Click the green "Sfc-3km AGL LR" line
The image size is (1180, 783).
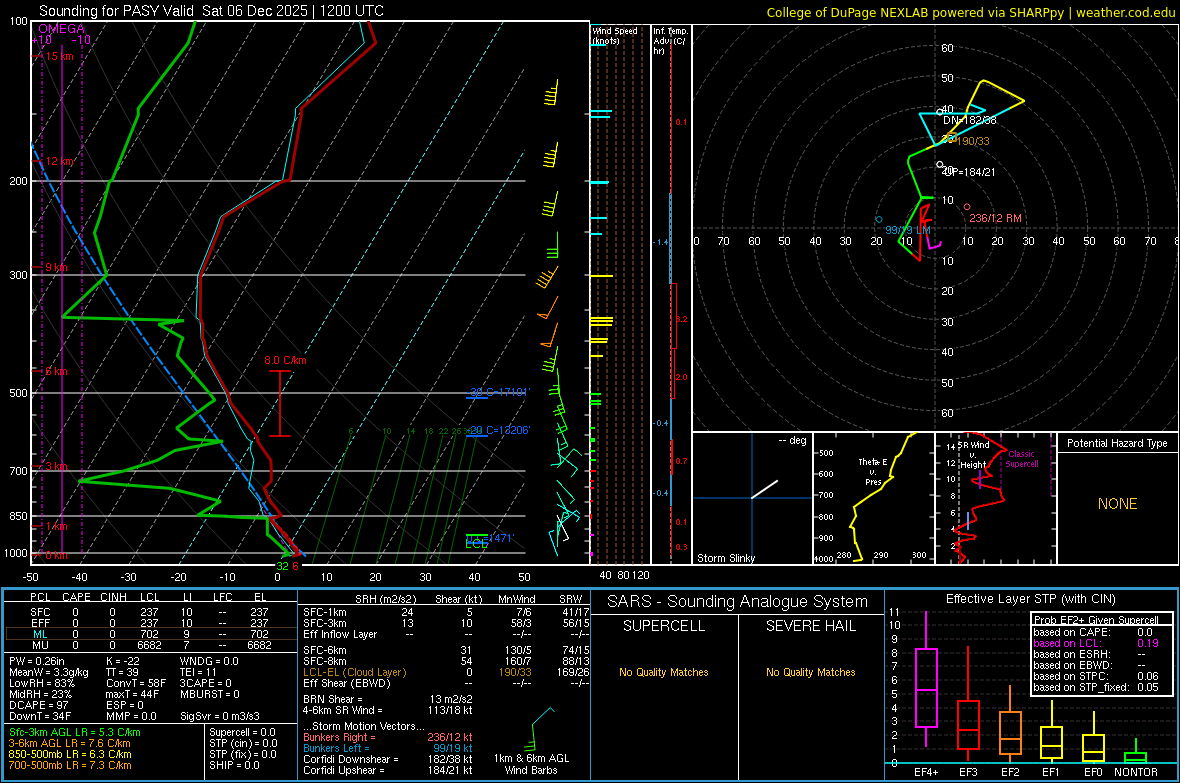[75, 732]
